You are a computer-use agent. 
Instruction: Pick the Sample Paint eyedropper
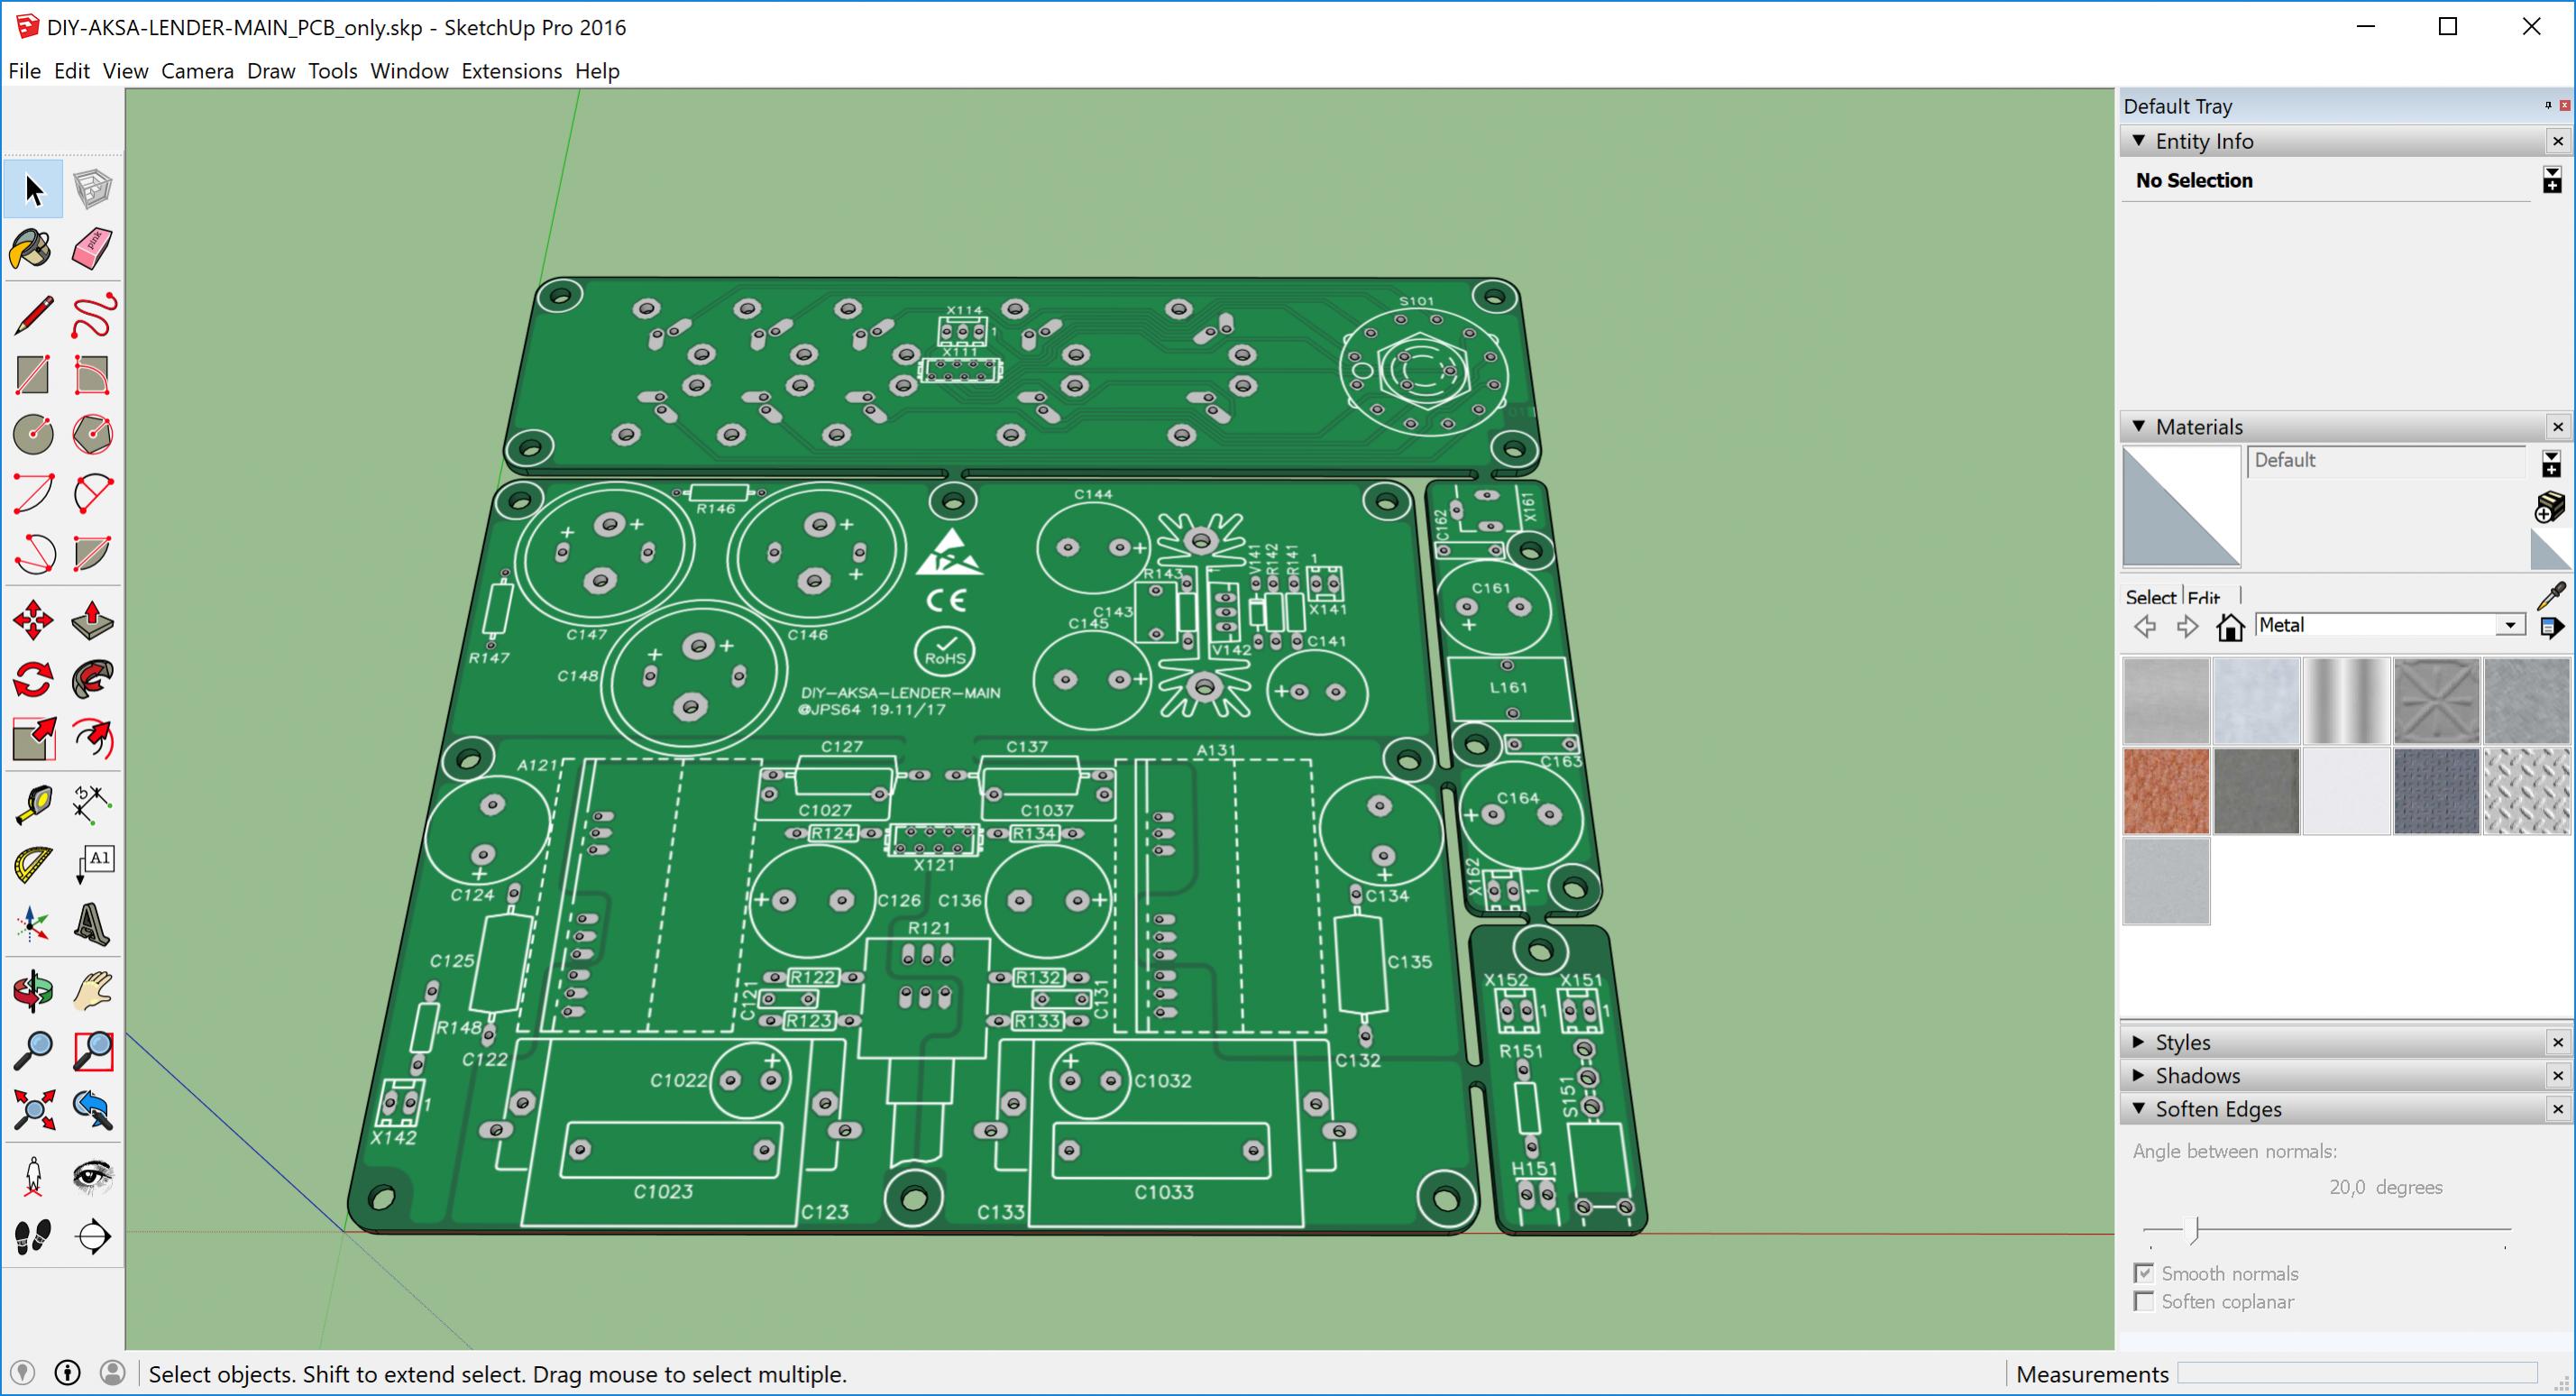pyautogui.click(x=2551, y=596)
